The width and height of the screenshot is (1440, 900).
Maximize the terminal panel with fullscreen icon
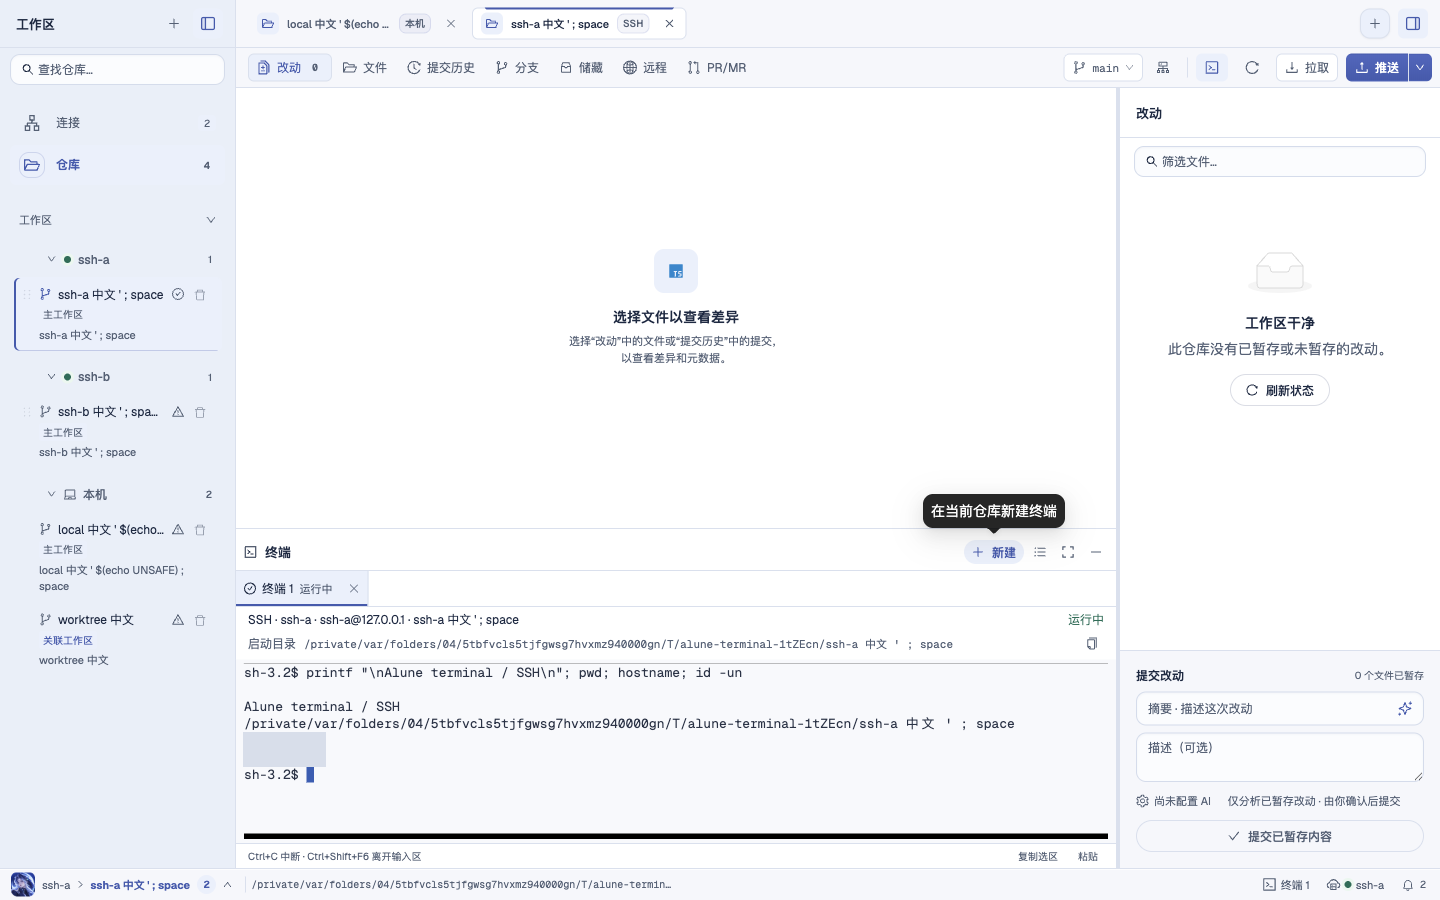pos(1068,552)
